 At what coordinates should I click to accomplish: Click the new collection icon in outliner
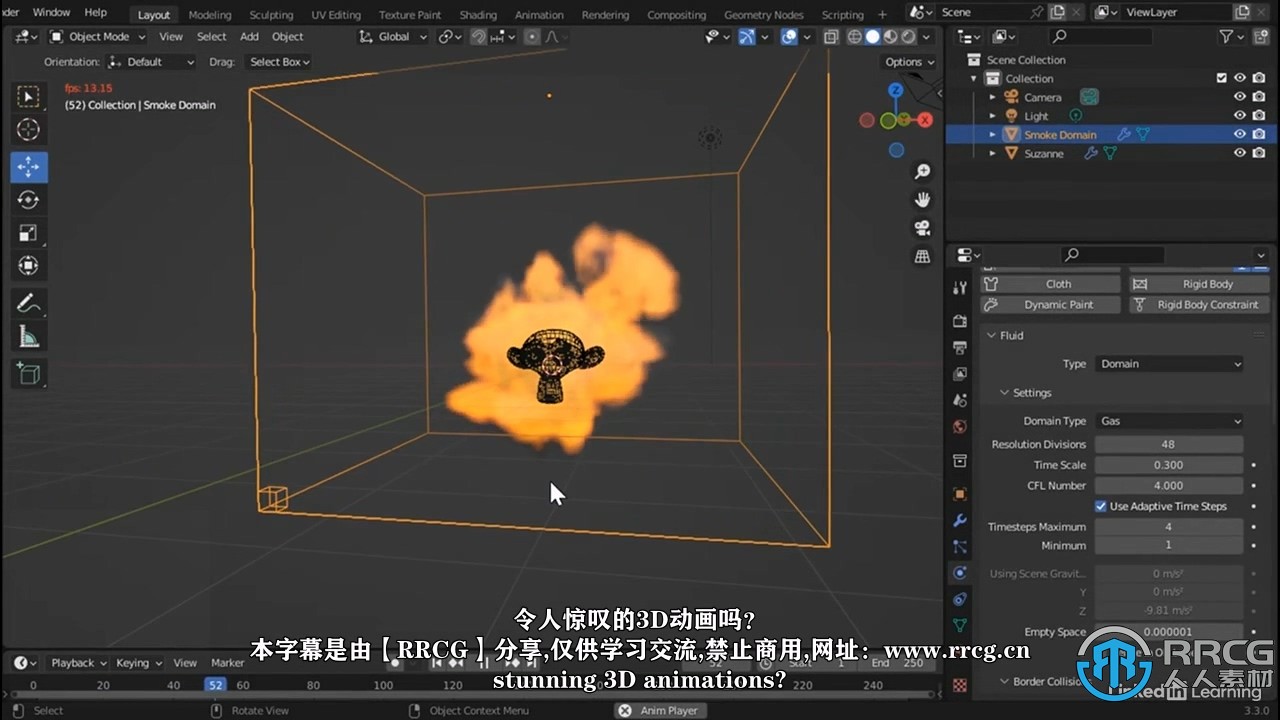(1259, 36)
